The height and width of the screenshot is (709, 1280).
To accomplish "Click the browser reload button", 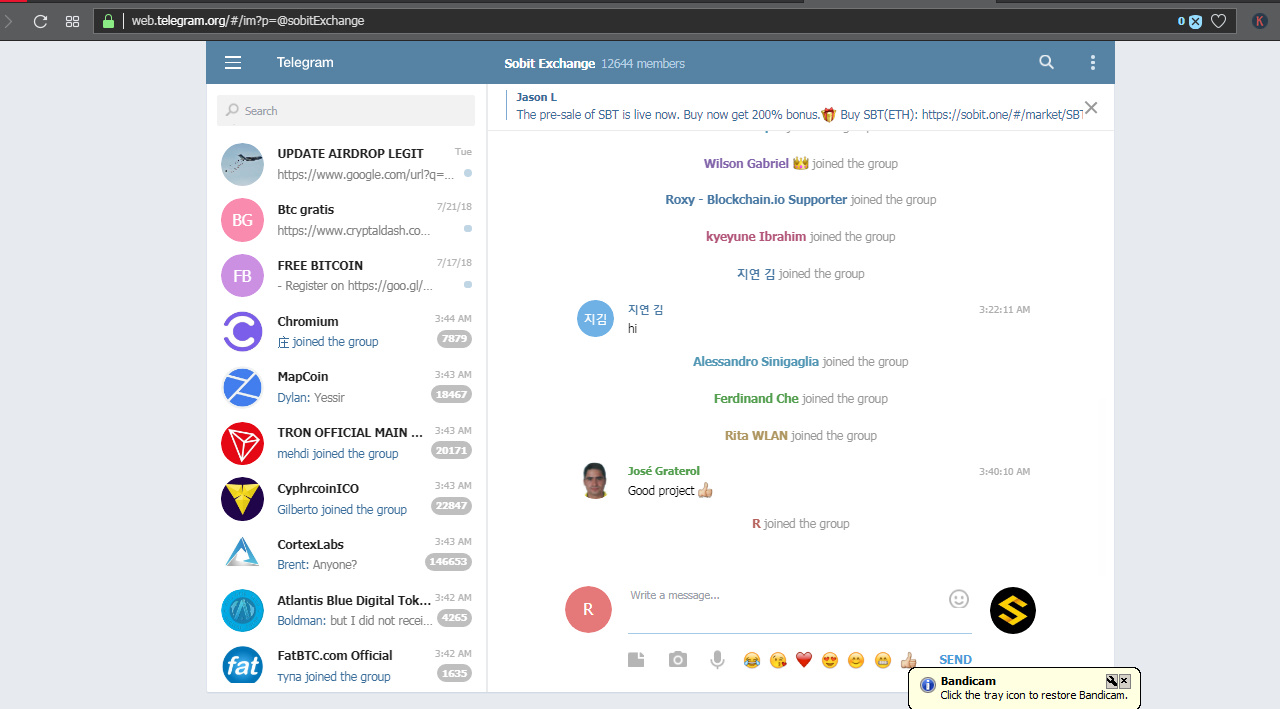I will point(40,21).
